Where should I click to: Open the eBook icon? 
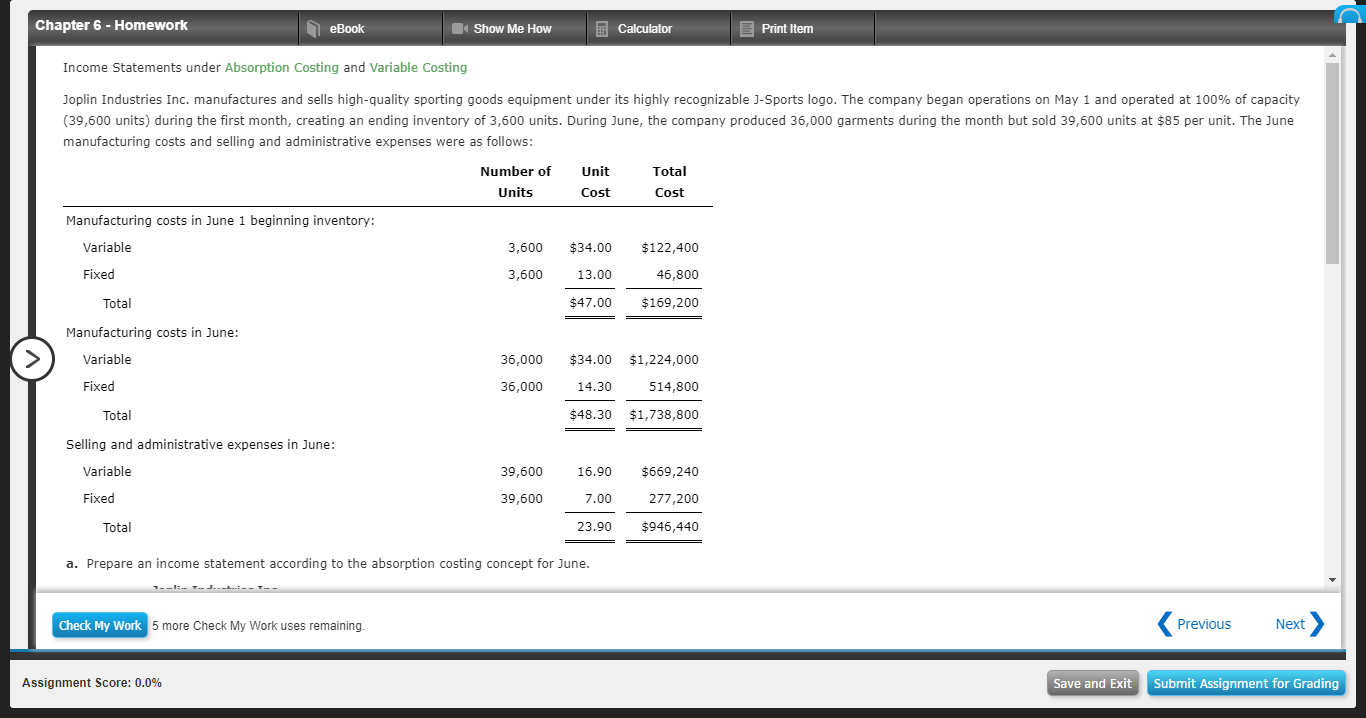pyautogui.click(x=313, y=29)
